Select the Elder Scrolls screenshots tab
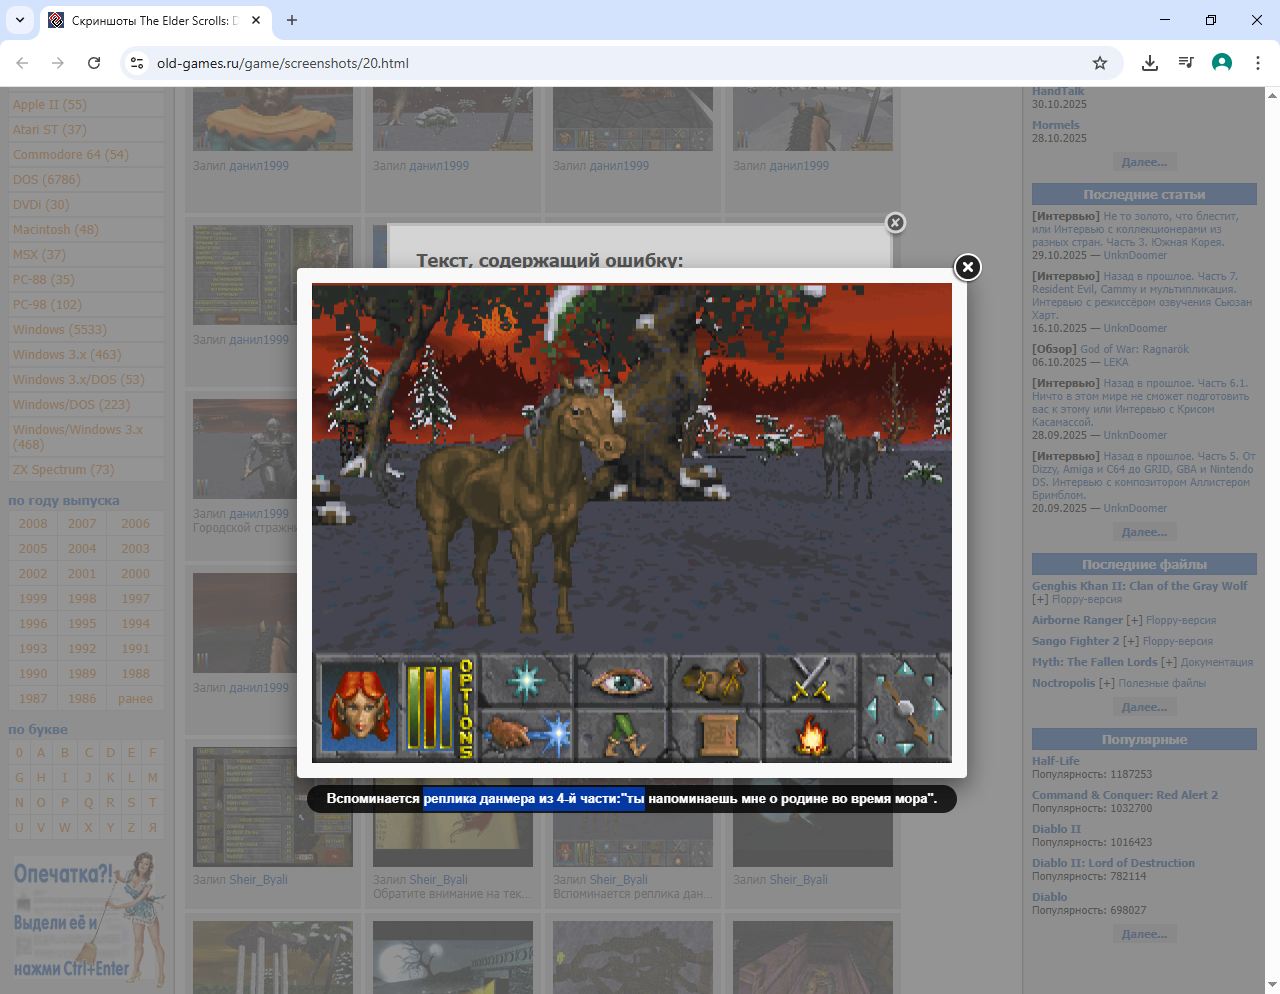 point(150,20)
